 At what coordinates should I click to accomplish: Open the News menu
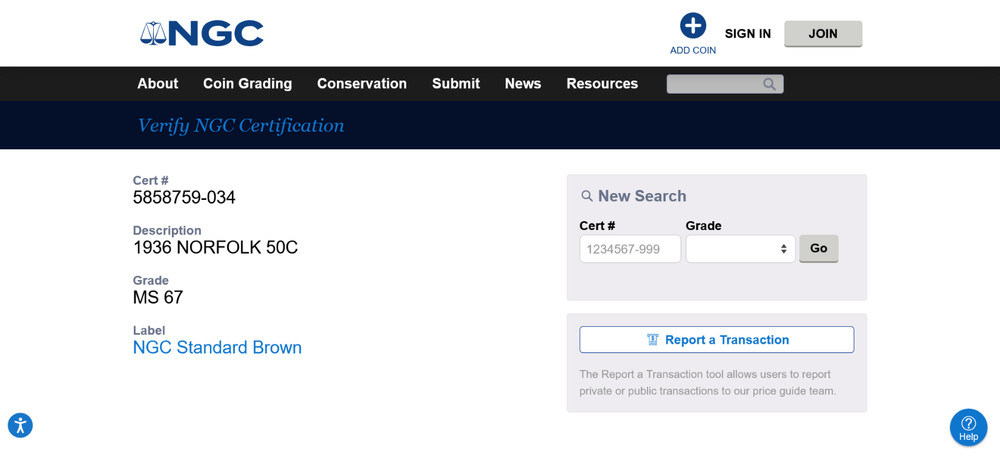[523, 84]
